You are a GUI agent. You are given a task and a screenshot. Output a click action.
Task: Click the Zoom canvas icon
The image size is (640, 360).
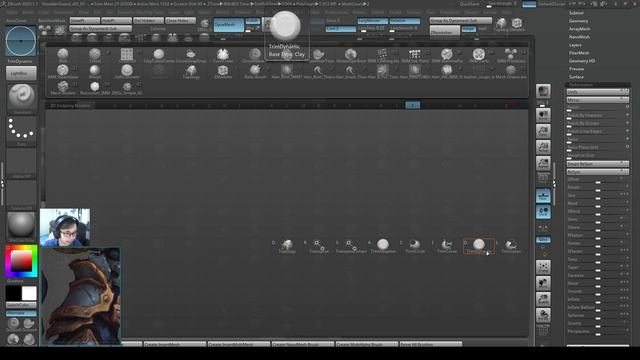(543, 131)
